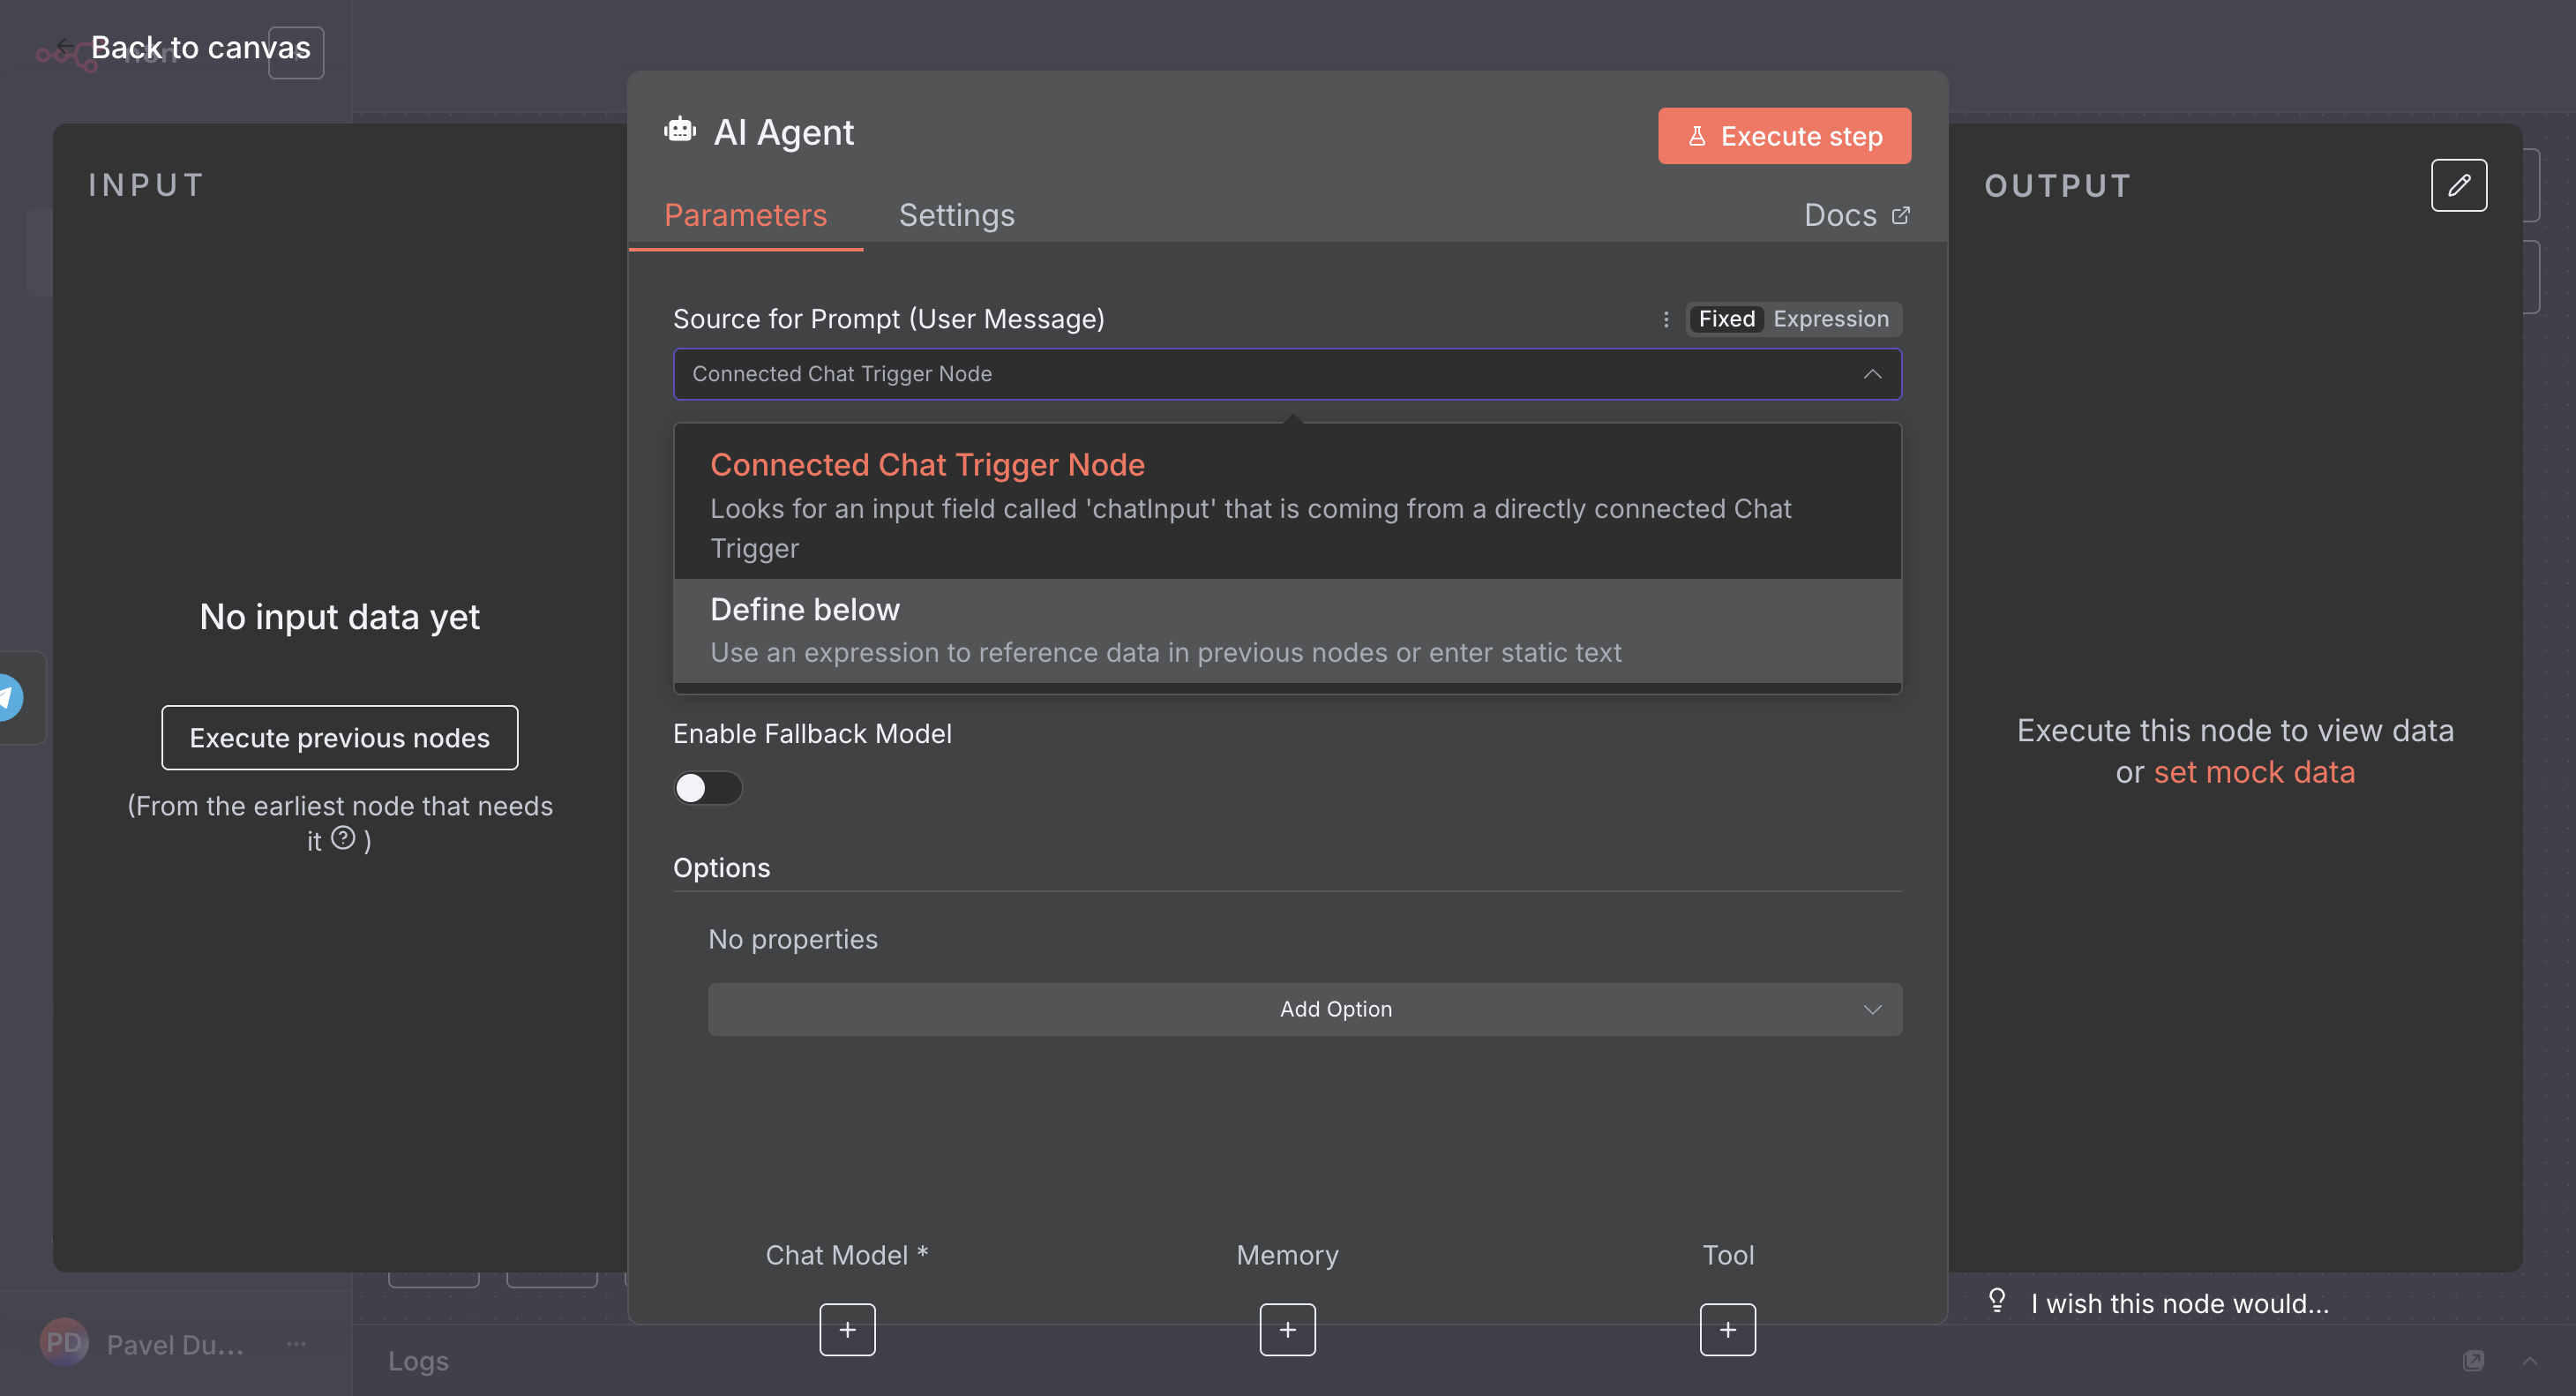Select the Parameters tab

click(745, 215)
